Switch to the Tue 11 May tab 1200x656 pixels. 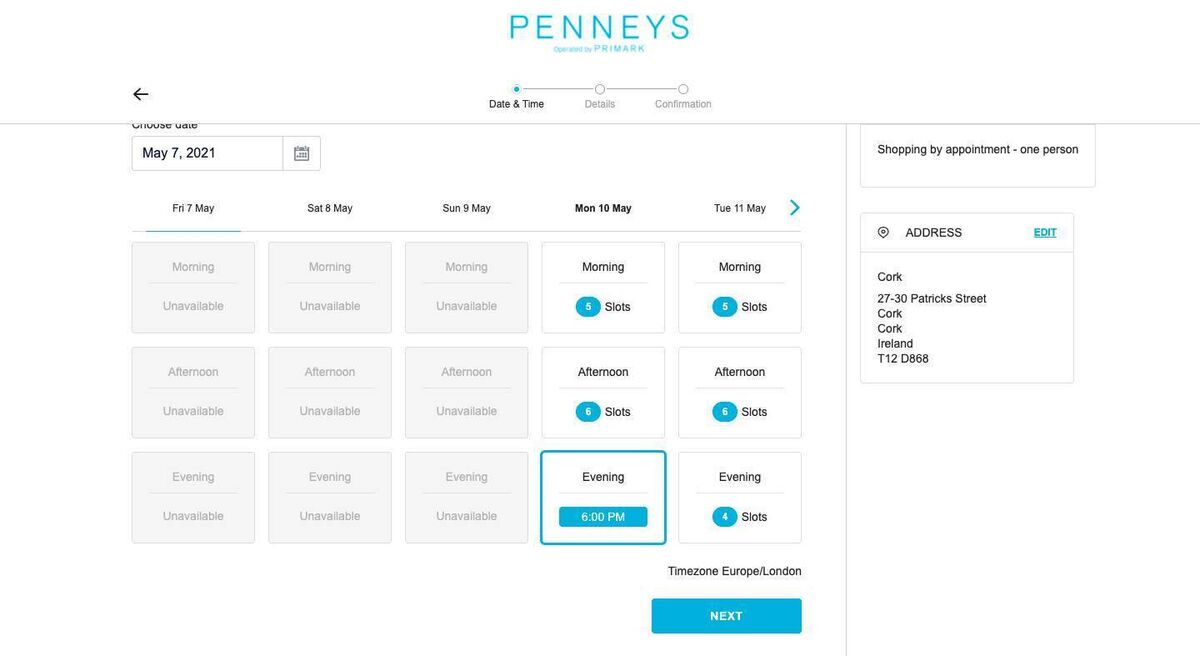click(x=739, y=208)
